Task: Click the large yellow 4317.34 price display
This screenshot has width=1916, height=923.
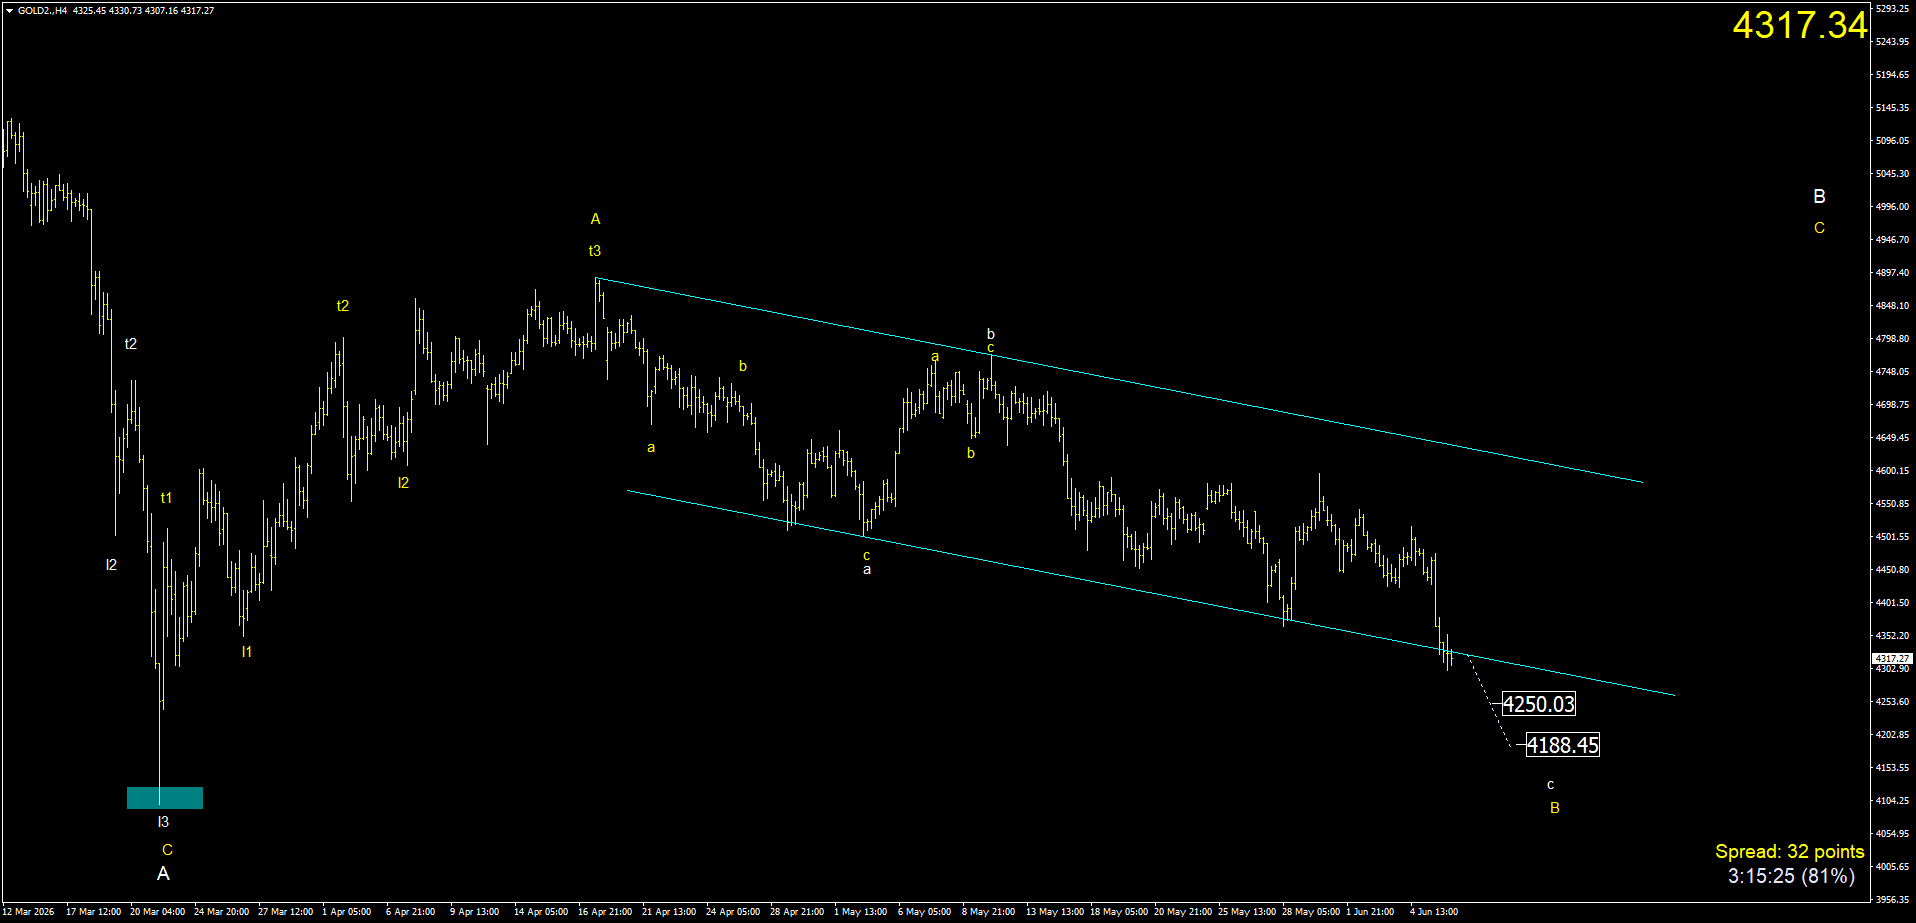Action: [x=1800, y=26]
